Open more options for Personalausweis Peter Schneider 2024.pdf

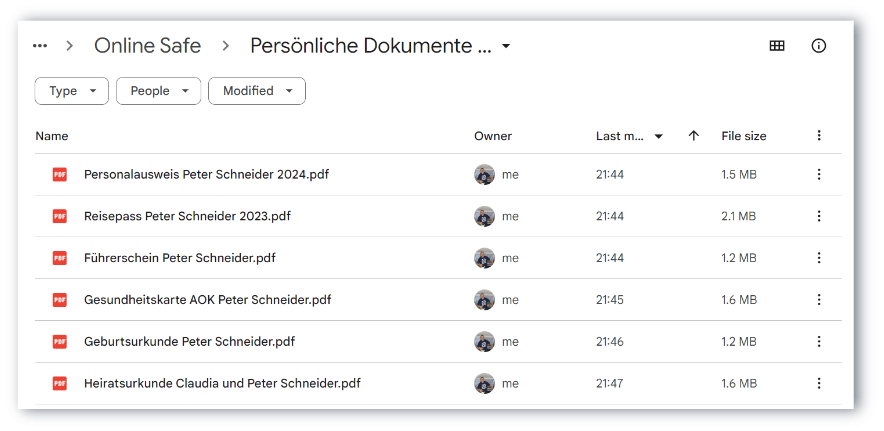click(819, 175)
